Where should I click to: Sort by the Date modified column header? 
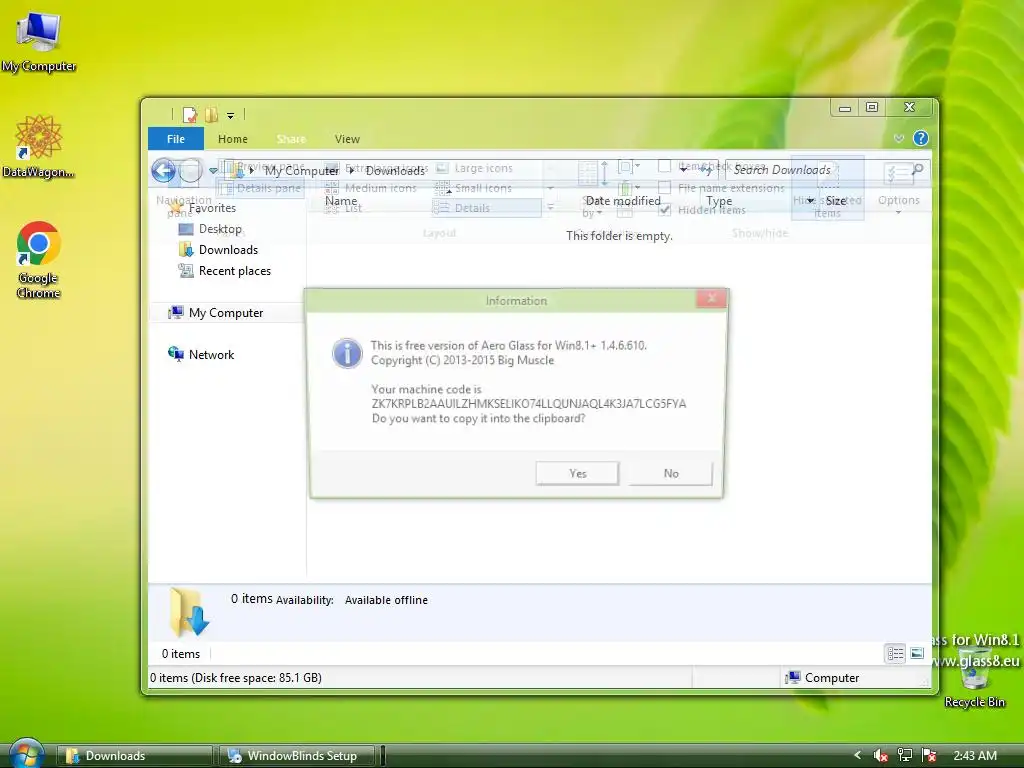click(x=622, y=201)
